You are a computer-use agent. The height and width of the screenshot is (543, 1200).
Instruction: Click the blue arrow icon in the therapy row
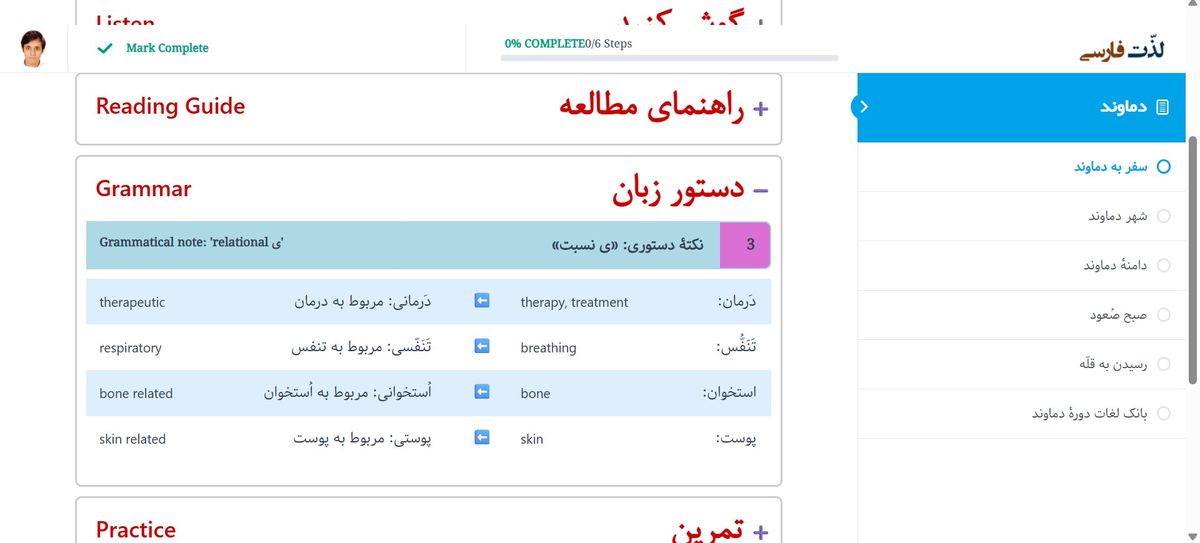click(481, 301)
